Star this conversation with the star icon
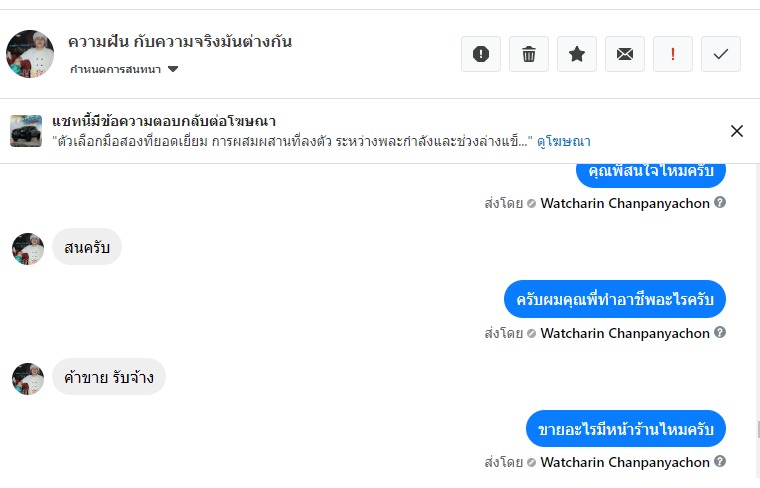Image resolution: width=760 pixels, height=488 pixels. pos(577,54)
